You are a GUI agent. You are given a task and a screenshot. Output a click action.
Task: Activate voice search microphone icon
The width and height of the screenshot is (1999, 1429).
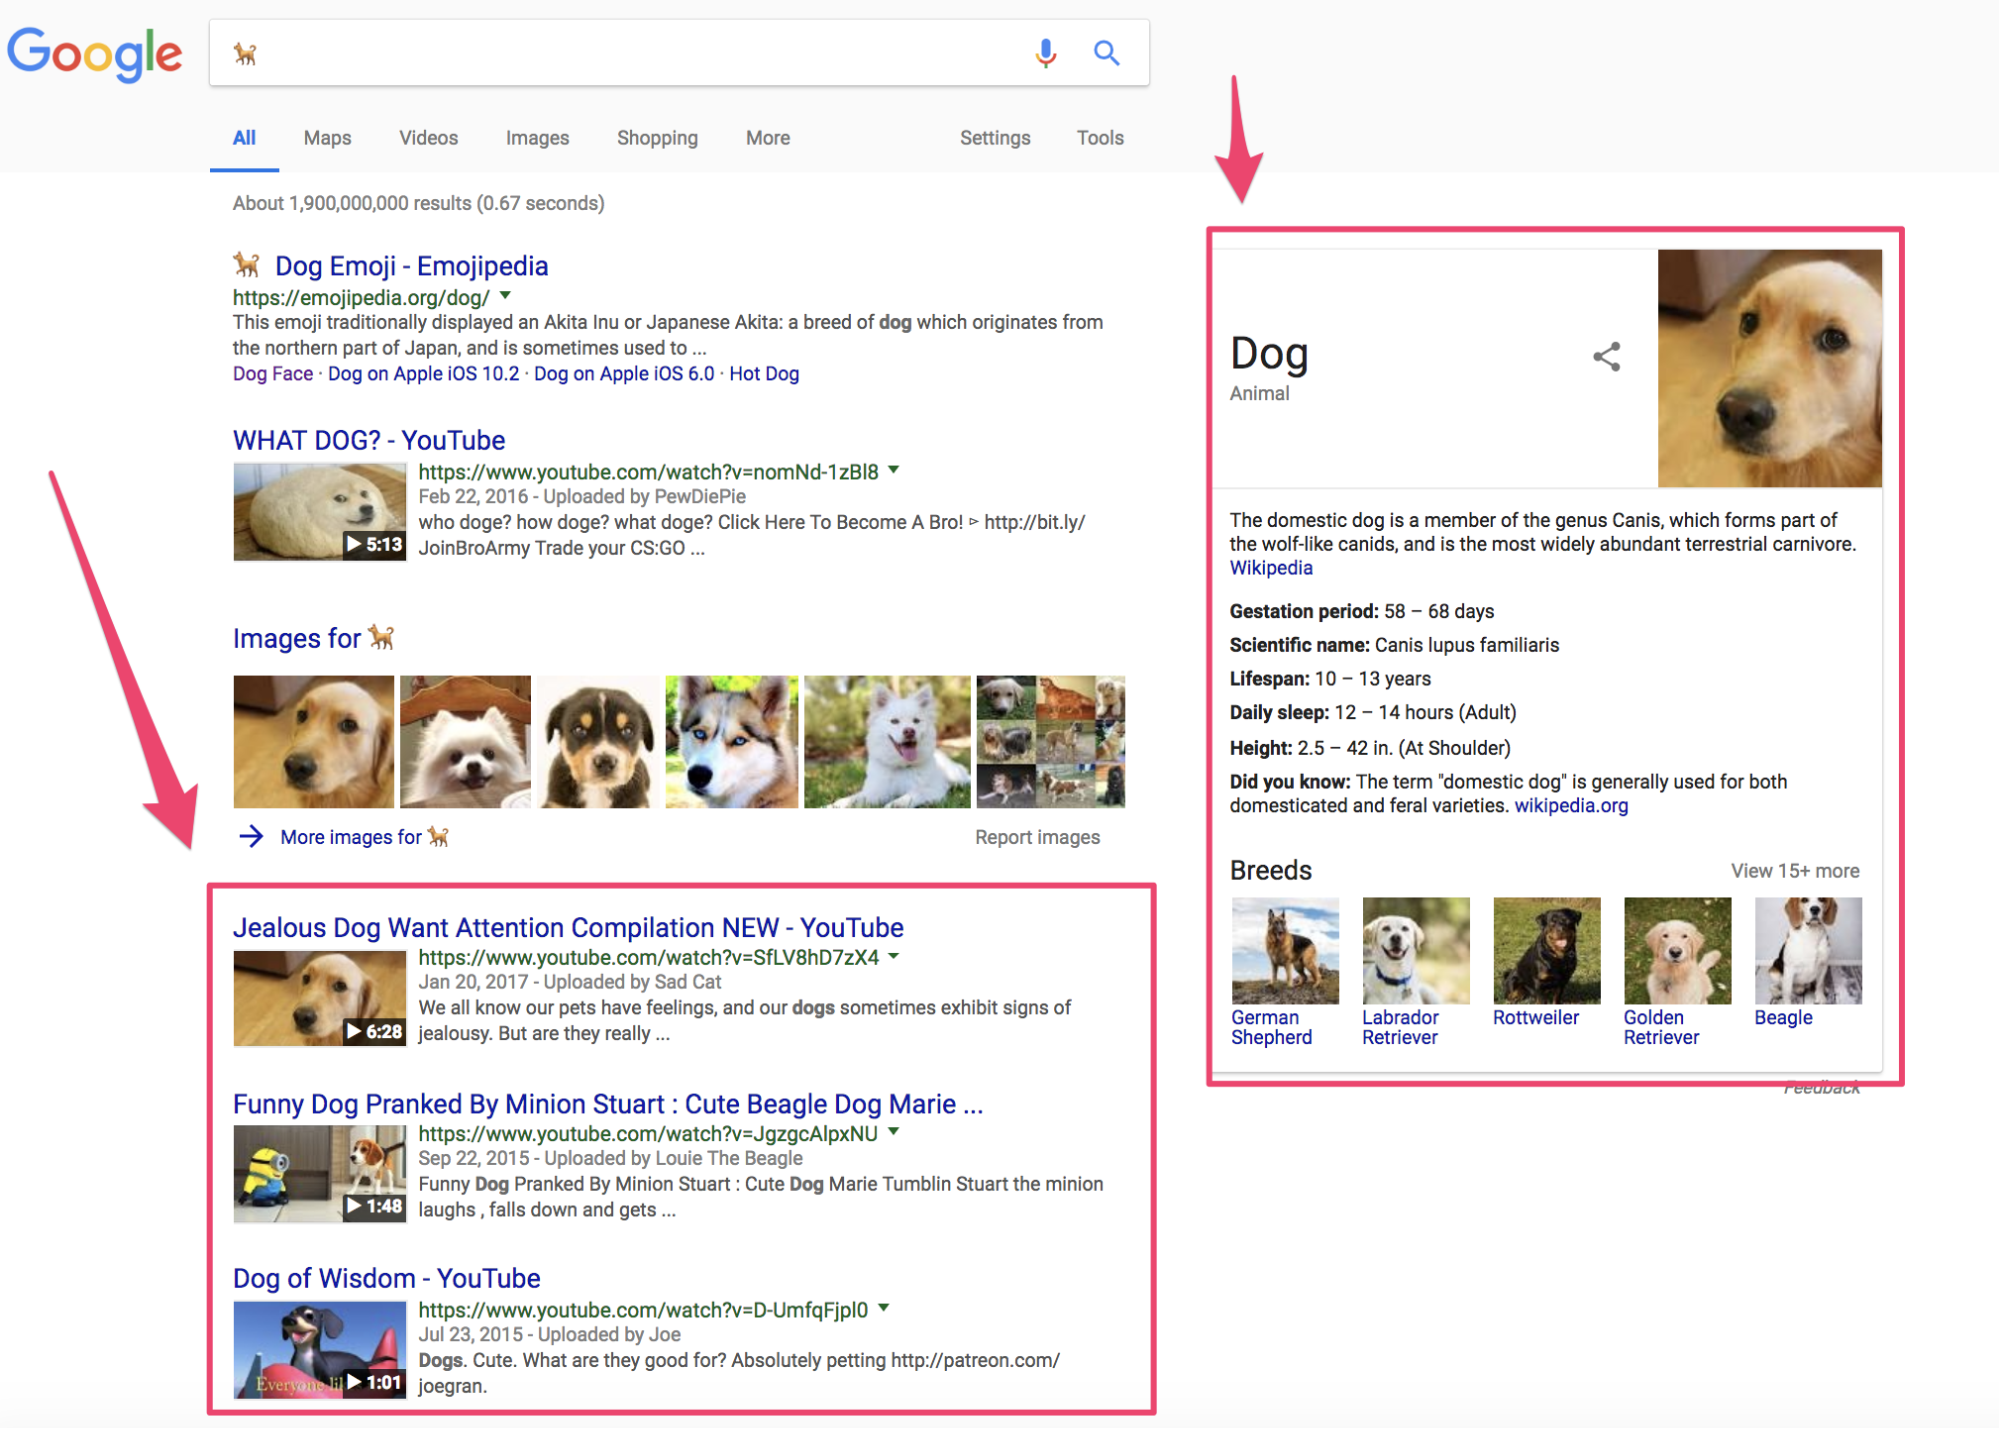click(x=1046, y=53)
